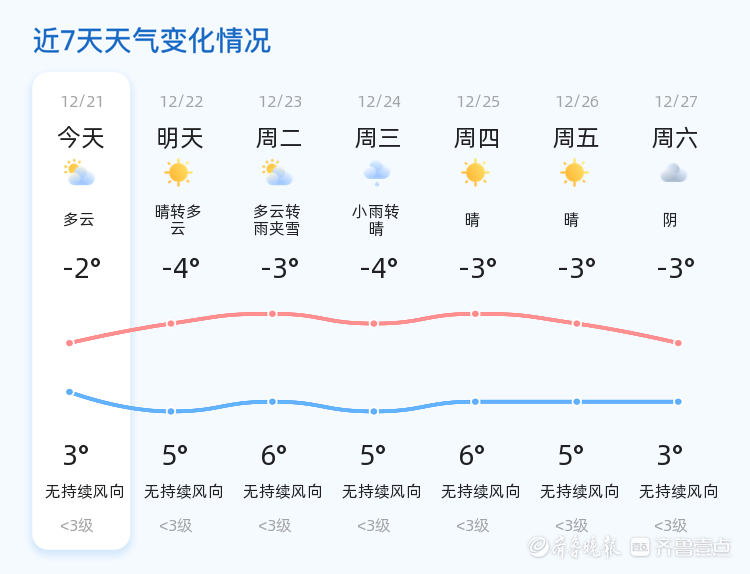The width and height of the screenshot is (750, 574).
Task: Click the 多云转雨夹雪 weather description
Action: click(x=277, y=220)
